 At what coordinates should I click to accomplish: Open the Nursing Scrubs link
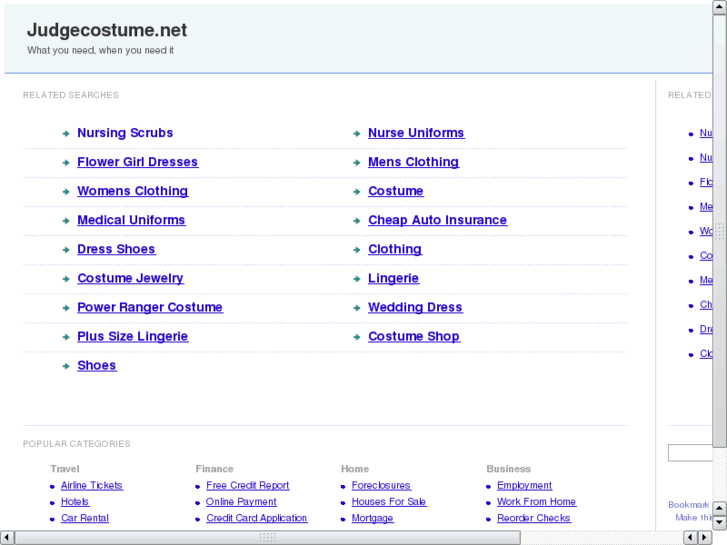point(125,133)
